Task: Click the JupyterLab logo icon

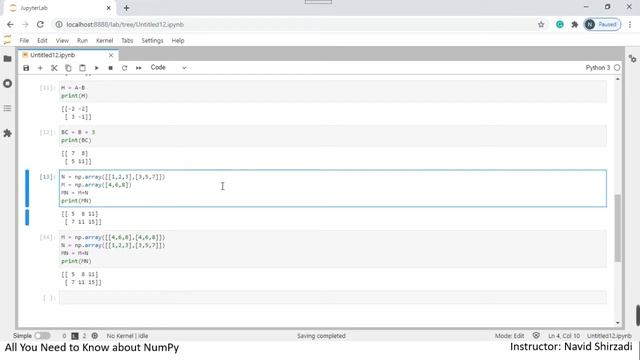Action: (x=7, y=40)
